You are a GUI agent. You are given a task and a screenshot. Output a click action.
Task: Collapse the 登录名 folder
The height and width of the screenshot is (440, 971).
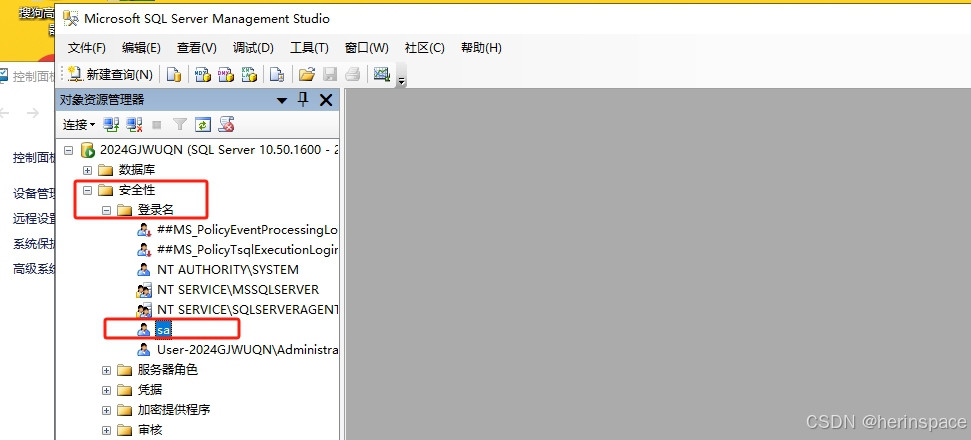click(107, 210)
